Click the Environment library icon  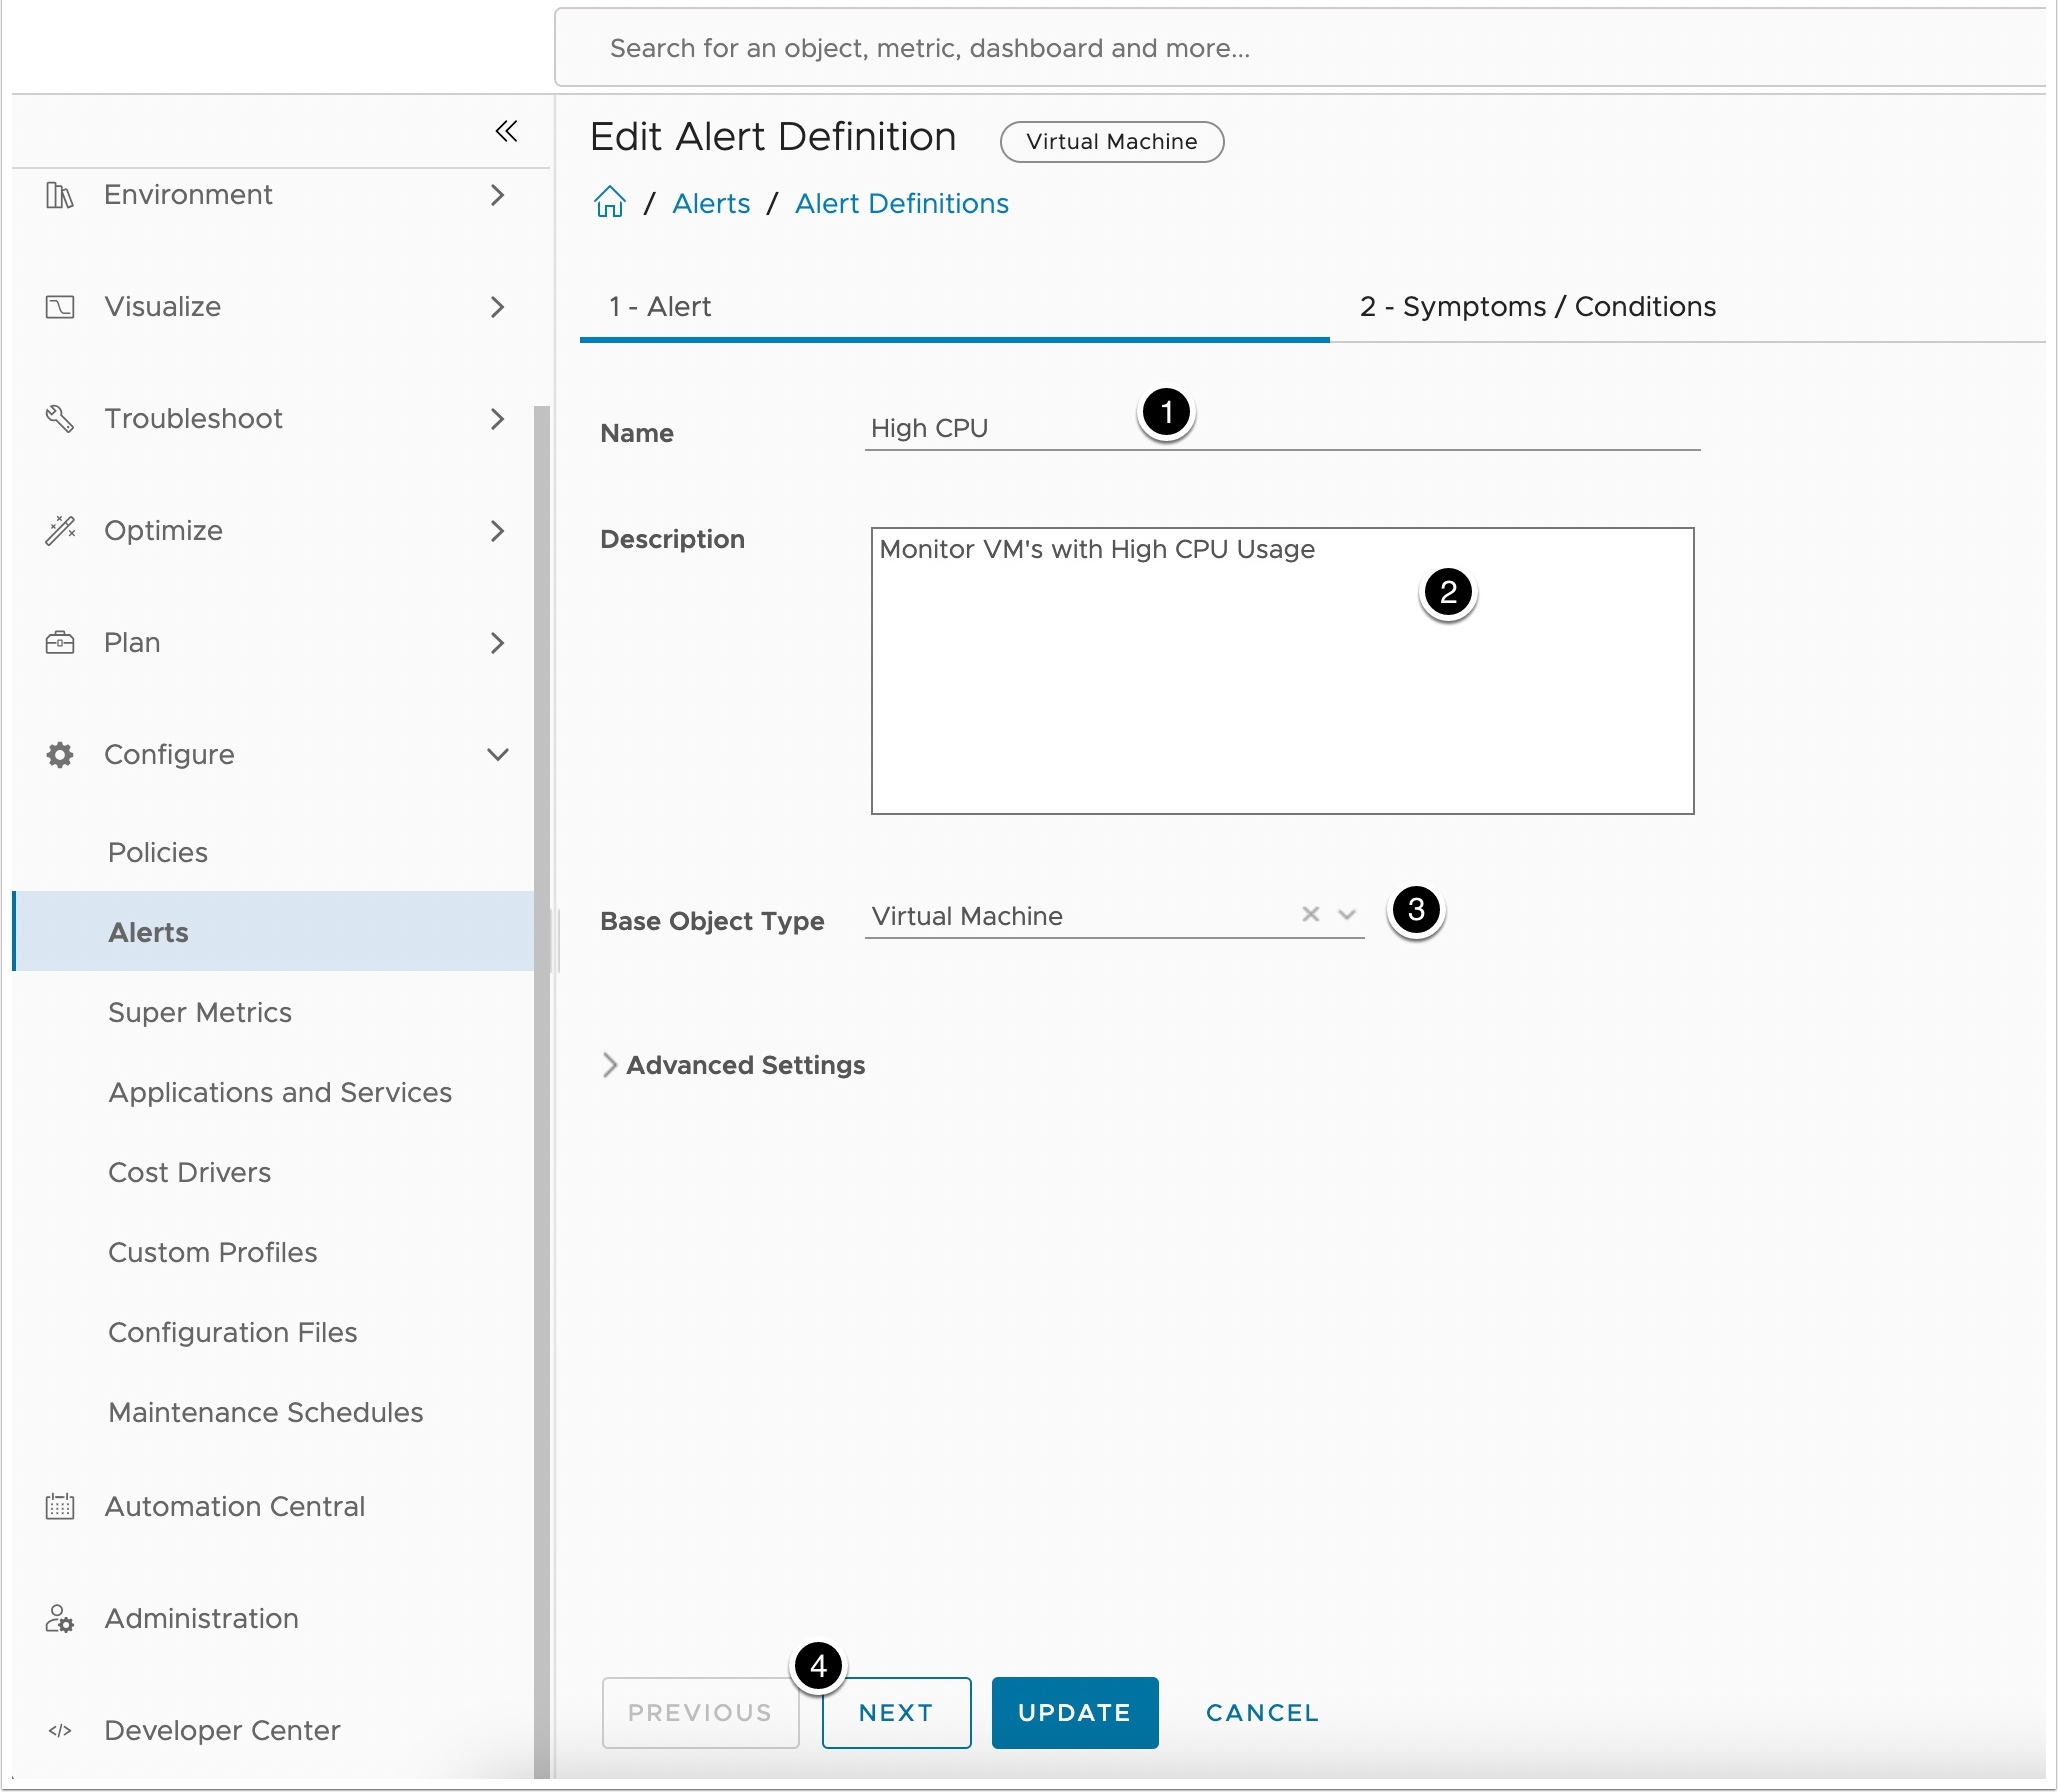coord(60,195)
